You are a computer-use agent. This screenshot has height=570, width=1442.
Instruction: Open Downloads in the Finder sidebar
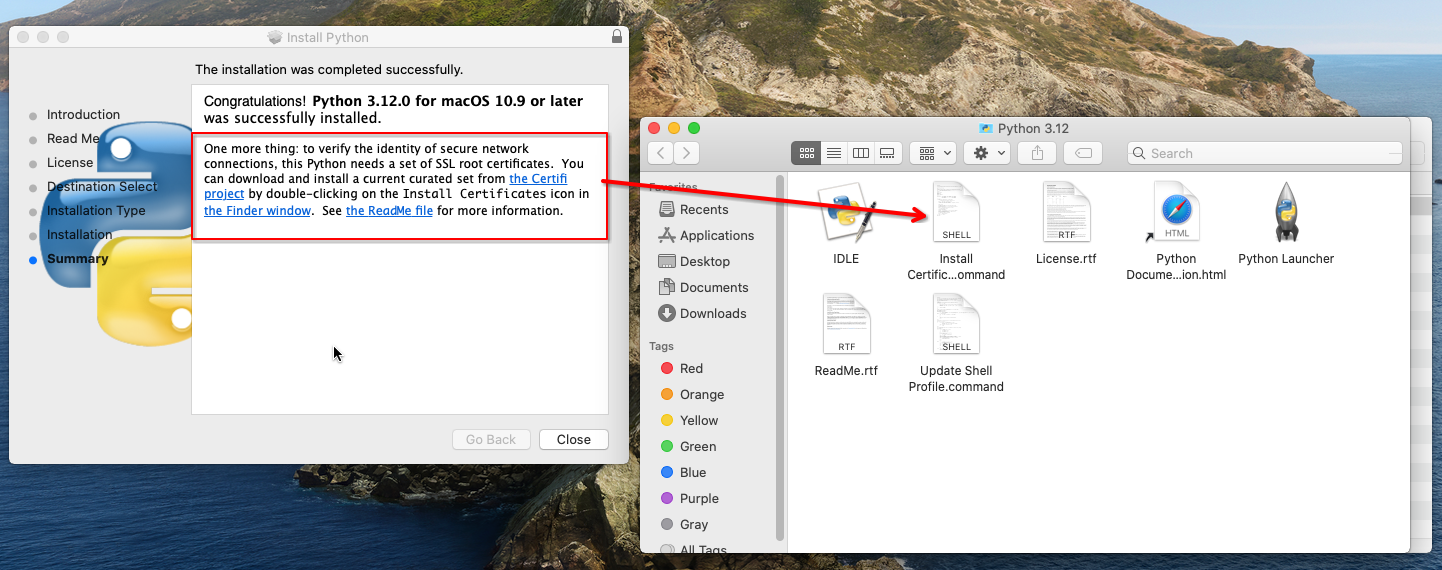point(712,314)
